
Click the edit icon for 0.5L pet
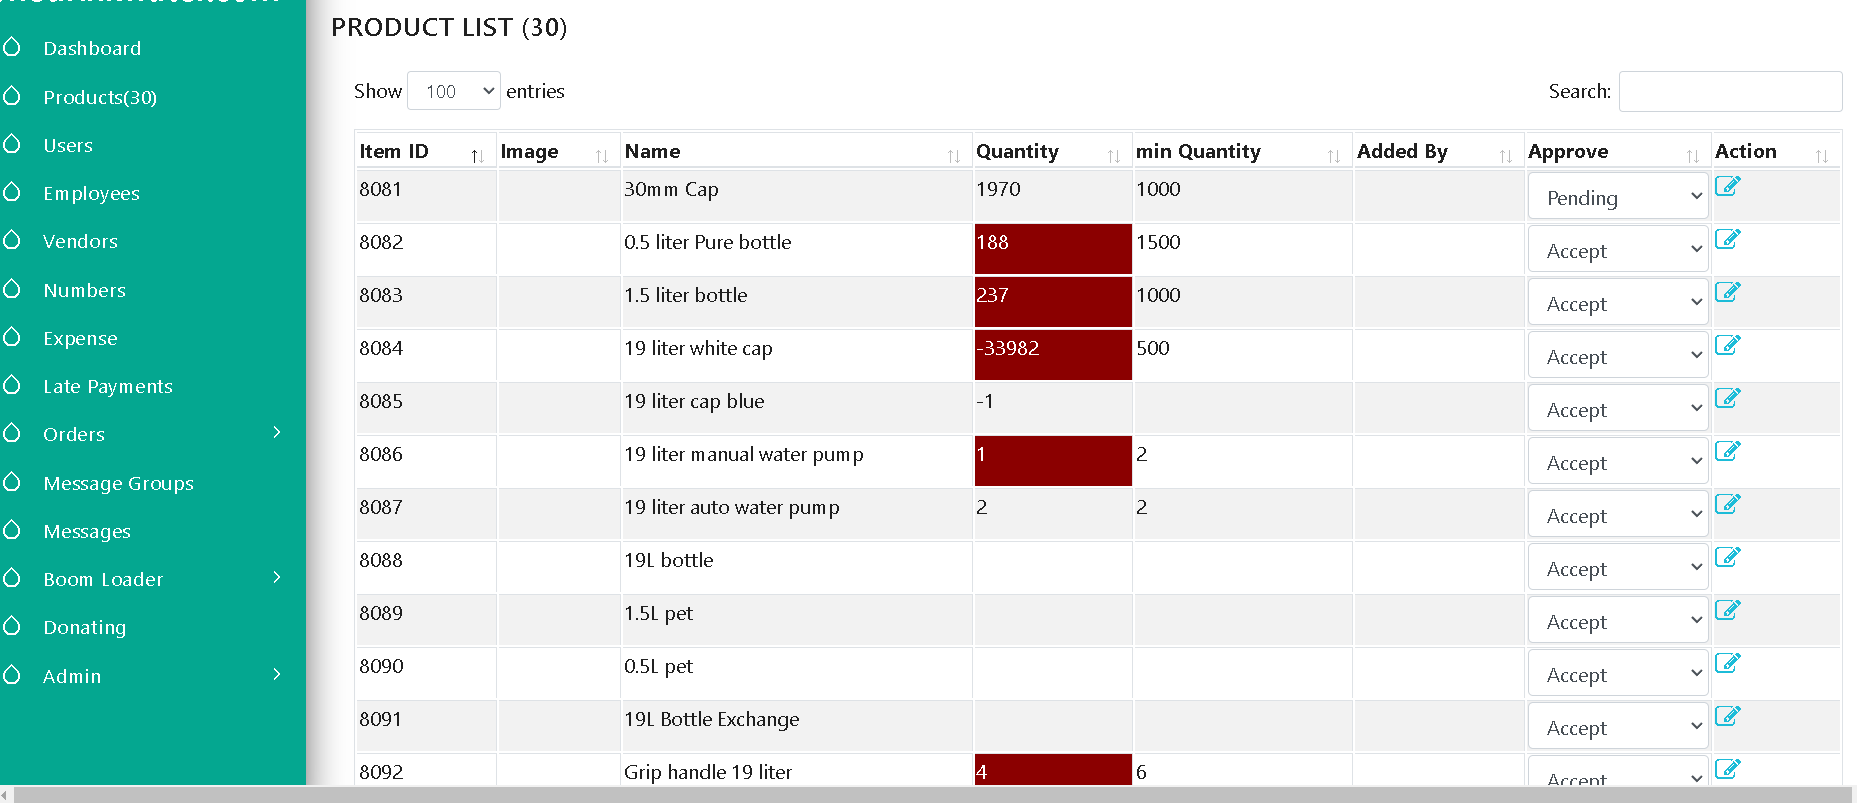coord(1727,663)
